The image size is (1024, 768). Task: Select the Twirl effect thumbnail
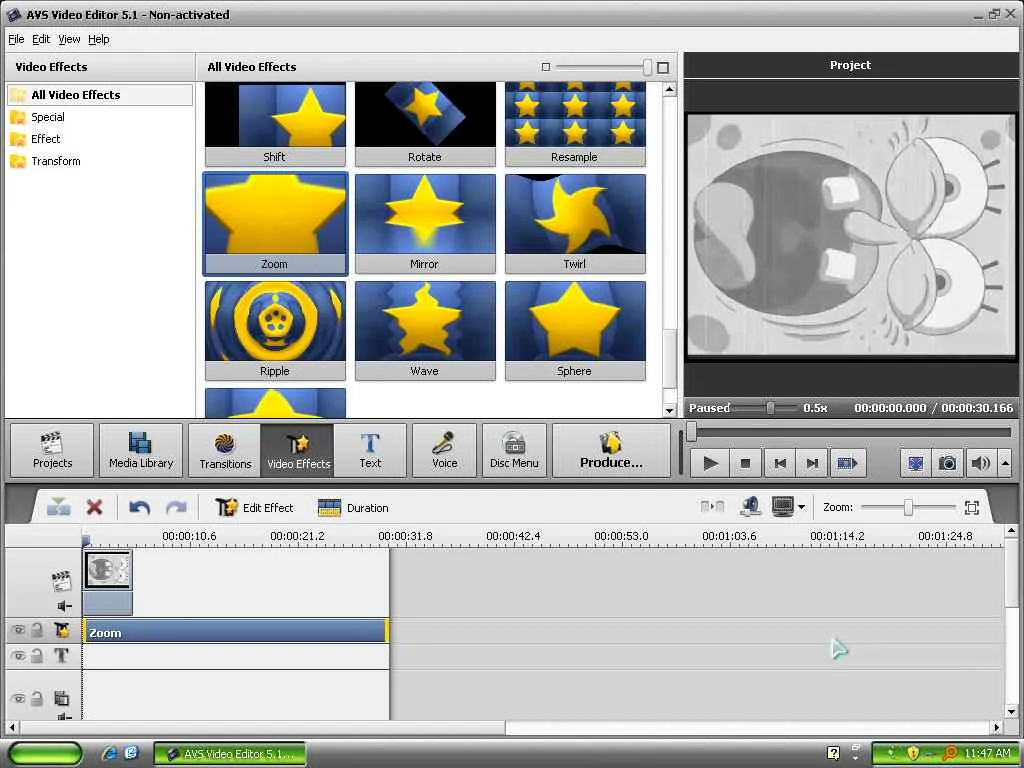point(575,223)
